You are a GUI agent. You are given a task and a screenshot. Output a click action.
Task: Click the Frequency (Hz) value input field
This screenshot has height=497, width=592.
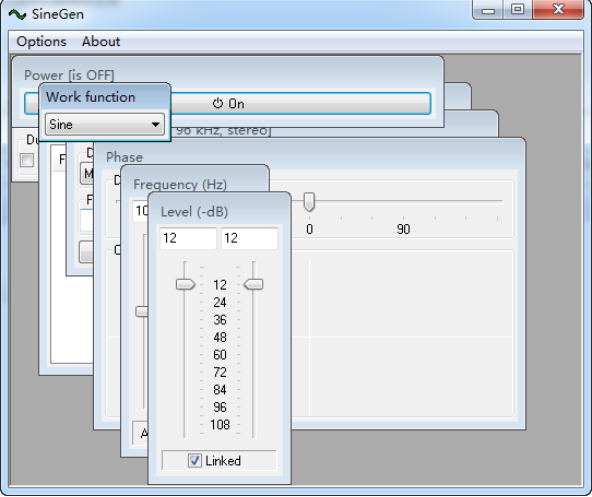[x=140, y=211]
